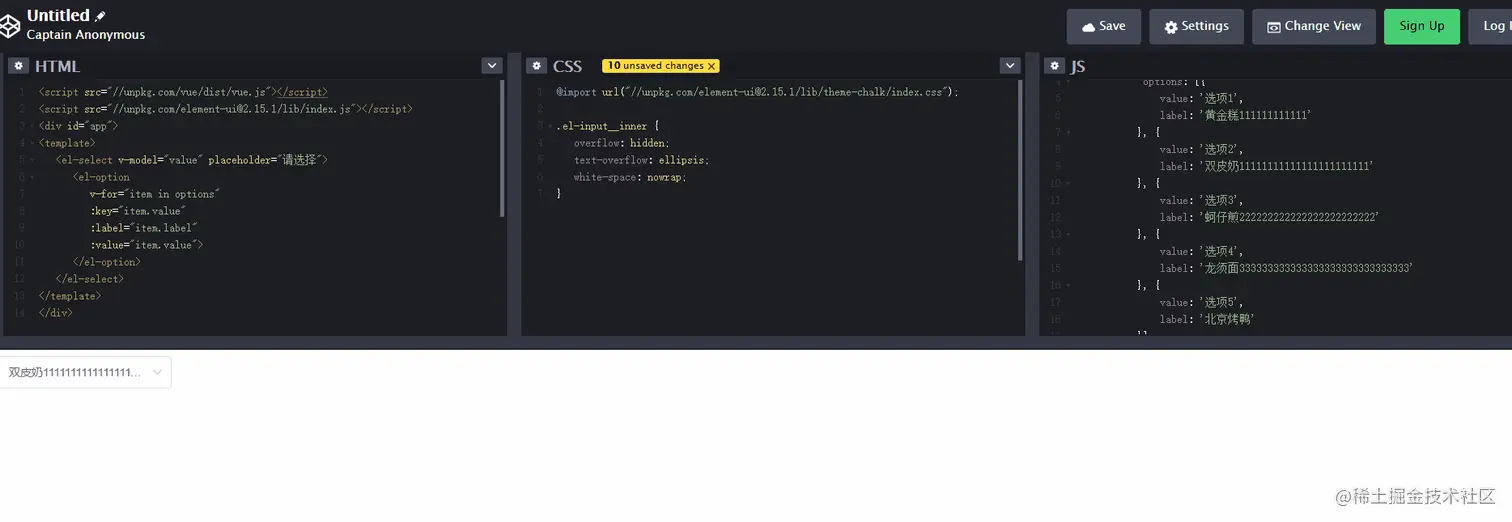
Task: Click the 'text-overflow: ellipsis;' CSS line
Action: [641, 160]
